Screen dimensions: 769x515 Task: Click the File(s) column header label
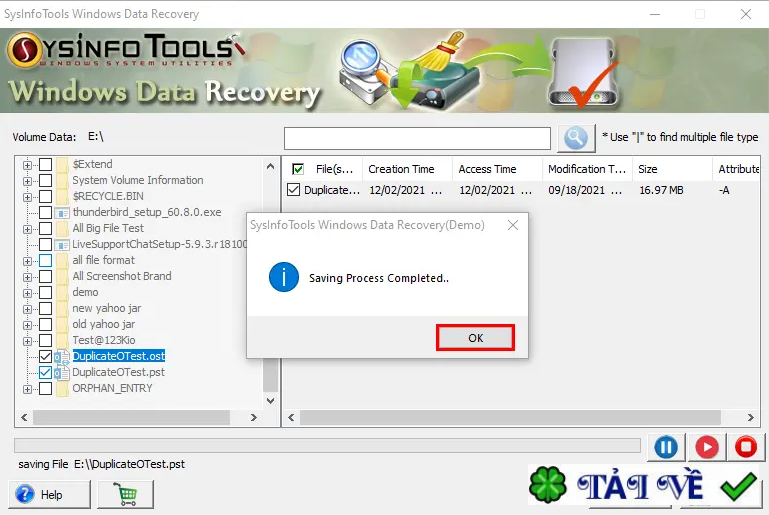(x=334, y=169)
